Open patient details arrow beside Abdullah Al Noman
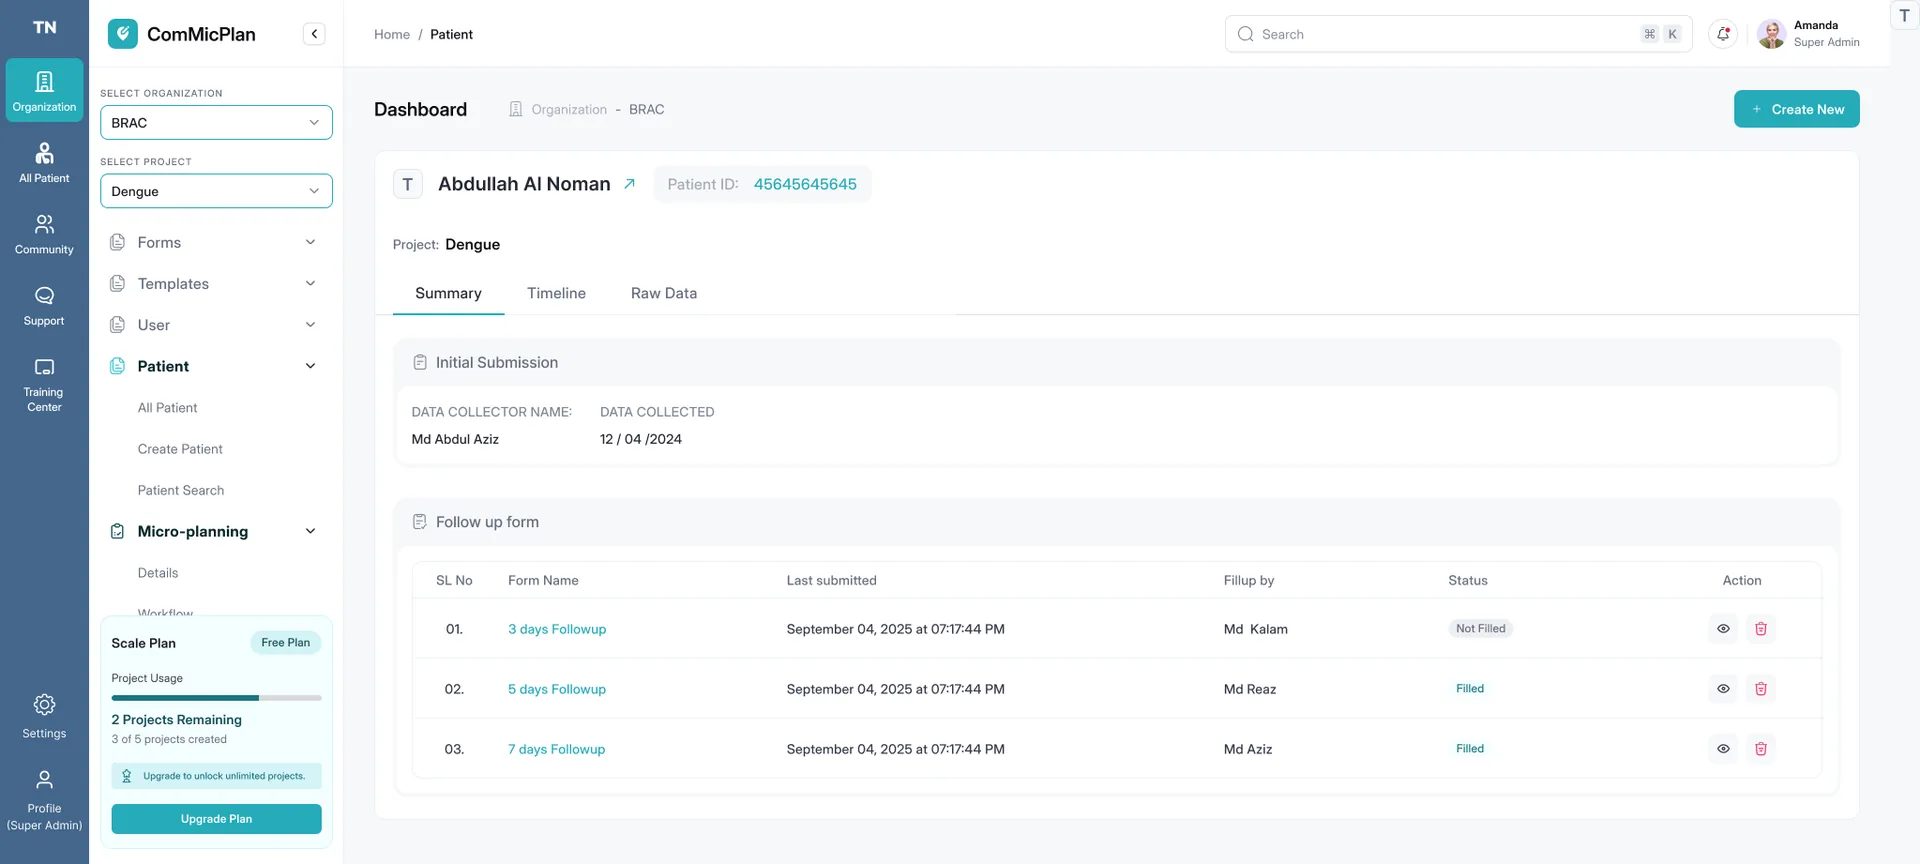Image resolution: width=1920 pixels, height=864 pixels. [629, 184]
